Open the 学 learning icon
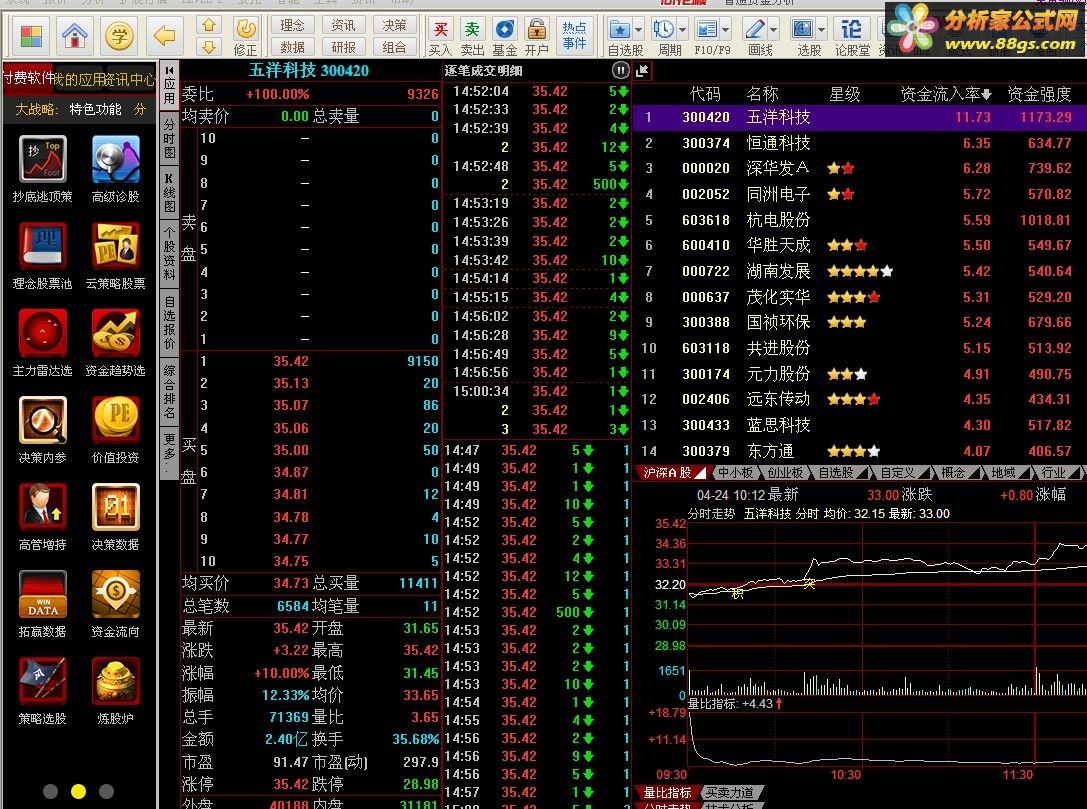The height and width of the screenshot is (809, 1087). coord(119,35)
